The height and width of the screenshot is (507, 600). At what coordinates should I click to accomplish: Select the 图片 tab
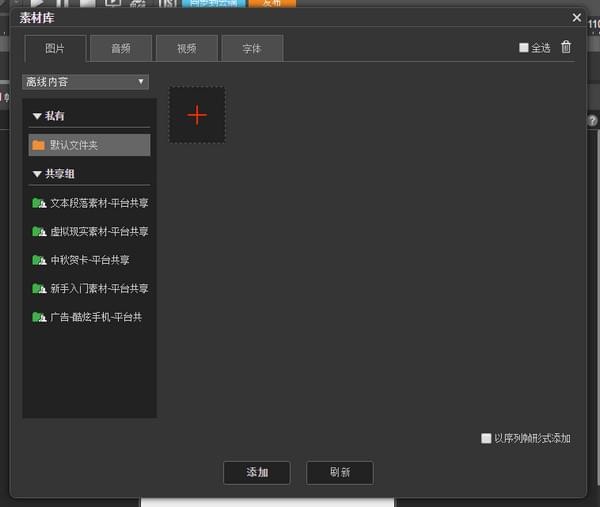point(55,48)
